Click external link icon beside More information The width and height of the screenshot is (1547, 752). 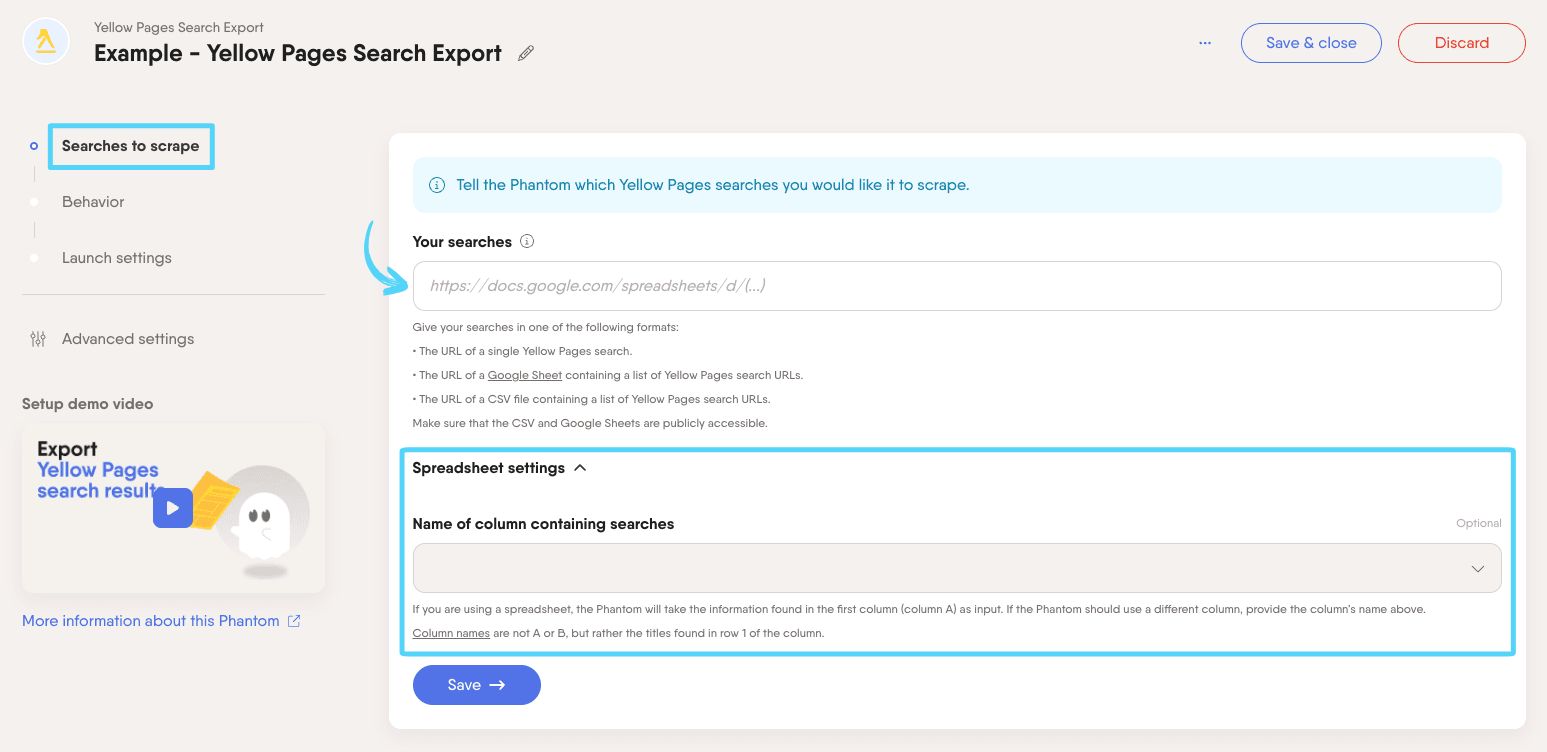(294, 621)
